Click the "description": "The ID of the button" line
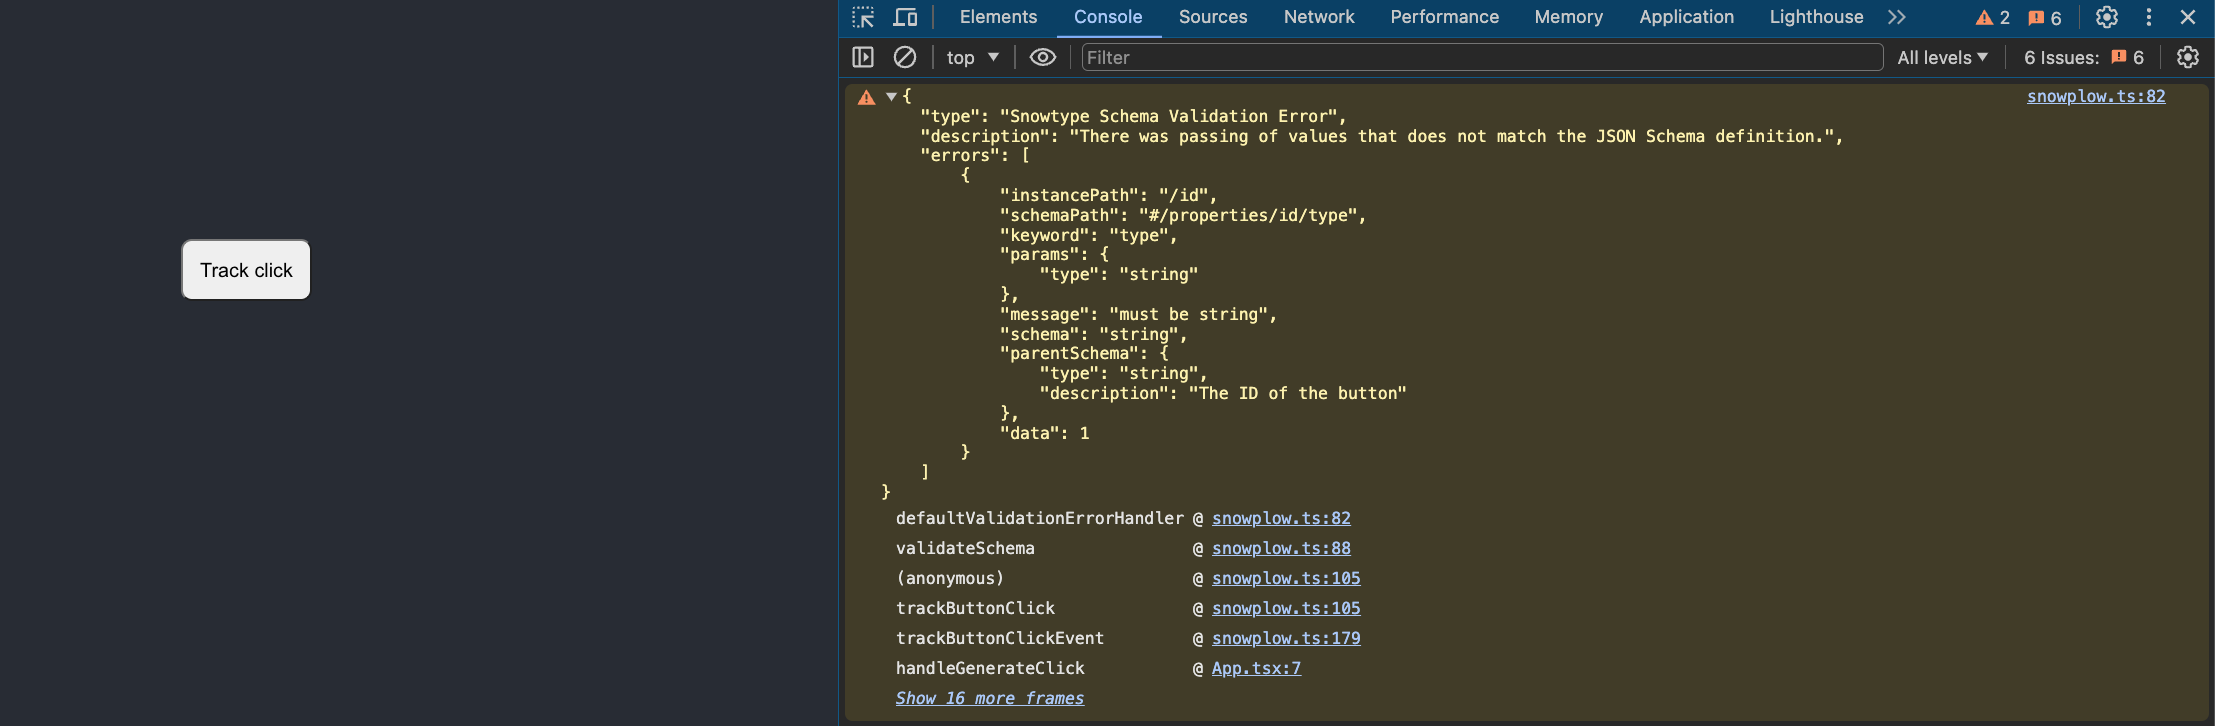Screen dimensions: 2215x726 1223,393
